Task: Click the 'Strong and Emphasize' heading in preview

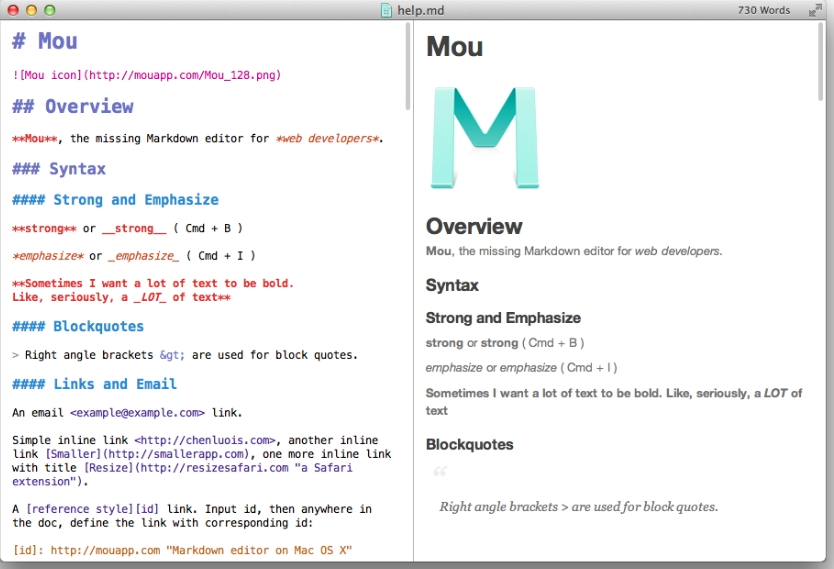Action: click(503, 318)
